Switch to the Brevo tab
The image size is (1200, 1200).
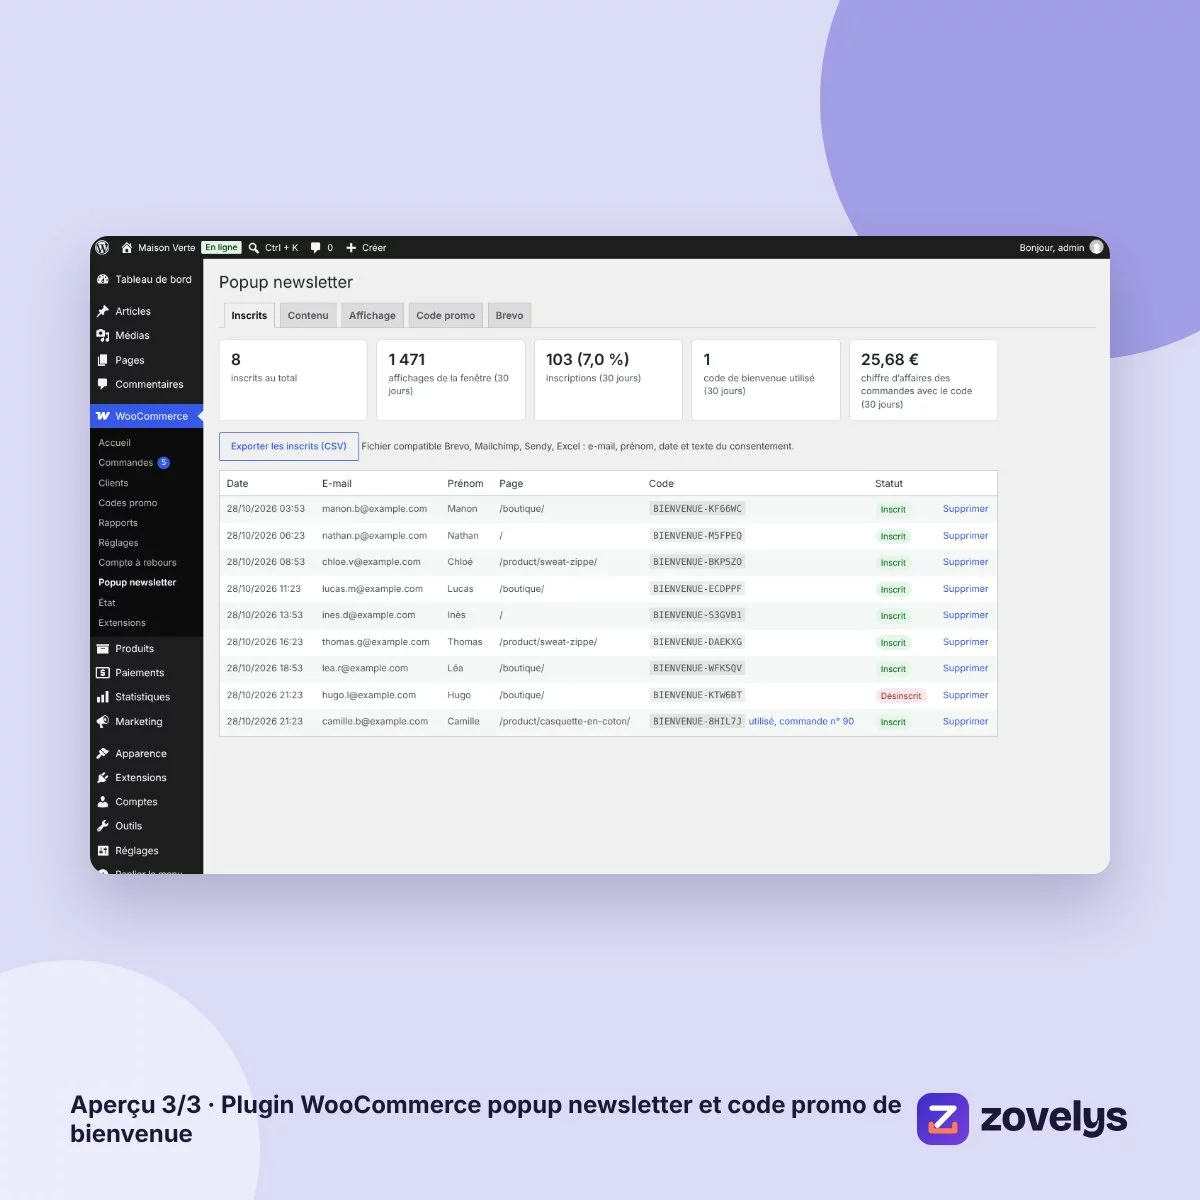[x=509, y=315]
